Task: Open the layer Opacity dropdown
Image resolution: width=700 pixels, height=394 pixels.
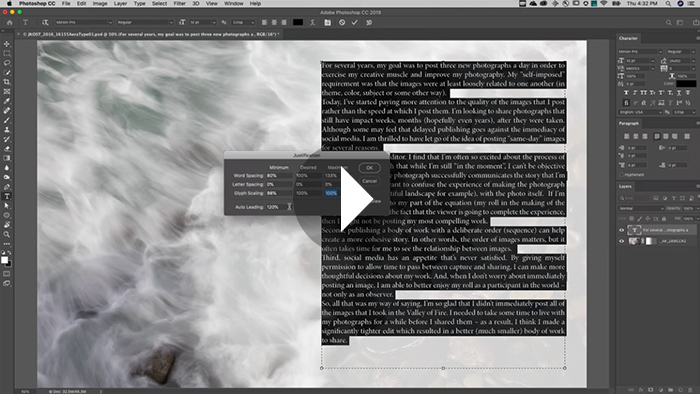Action: [x=697, y=208]
